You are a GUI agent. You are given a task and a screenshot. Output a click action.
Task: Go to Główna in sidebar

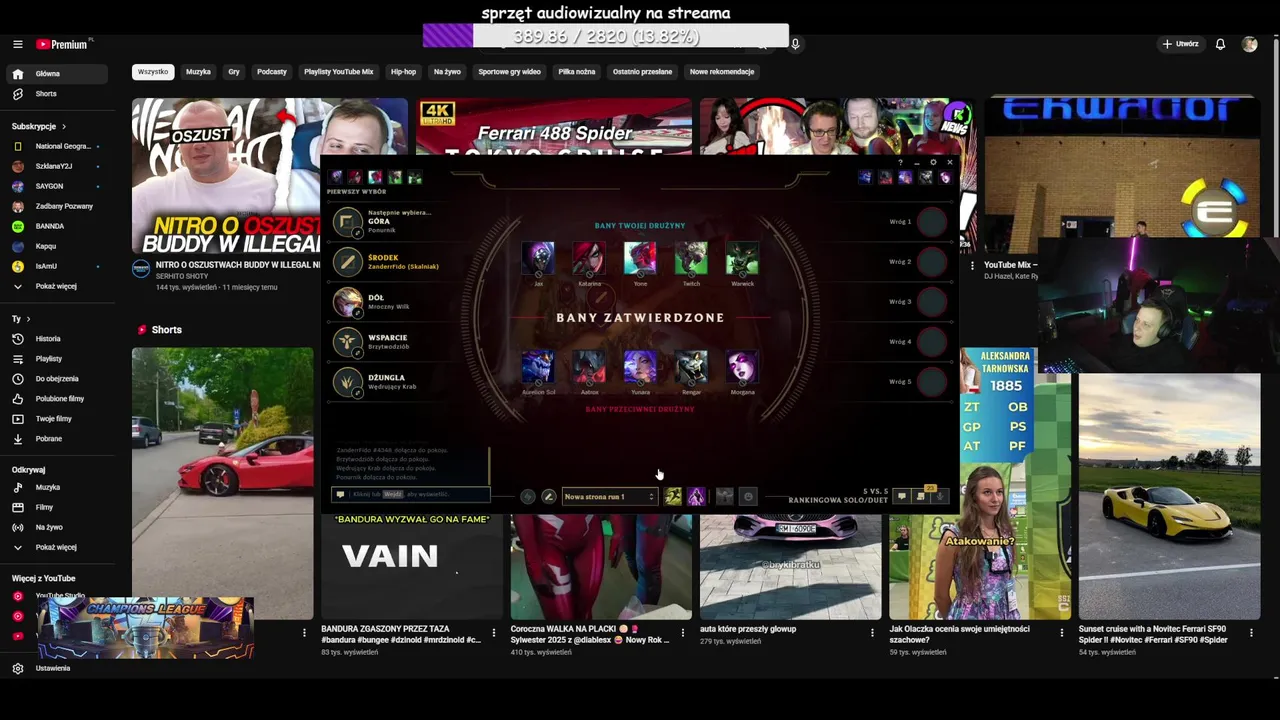point(58,74)
